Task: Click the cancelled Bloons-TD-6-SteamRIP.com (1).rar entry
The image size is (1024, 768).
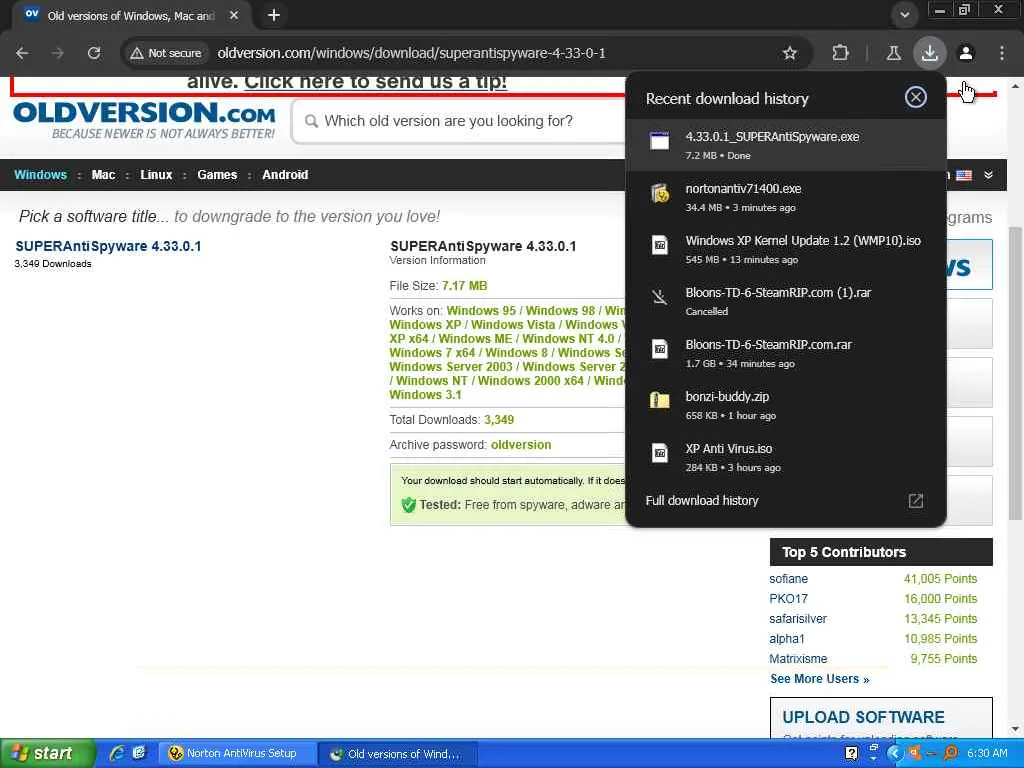Action: (x=786, y=301)
